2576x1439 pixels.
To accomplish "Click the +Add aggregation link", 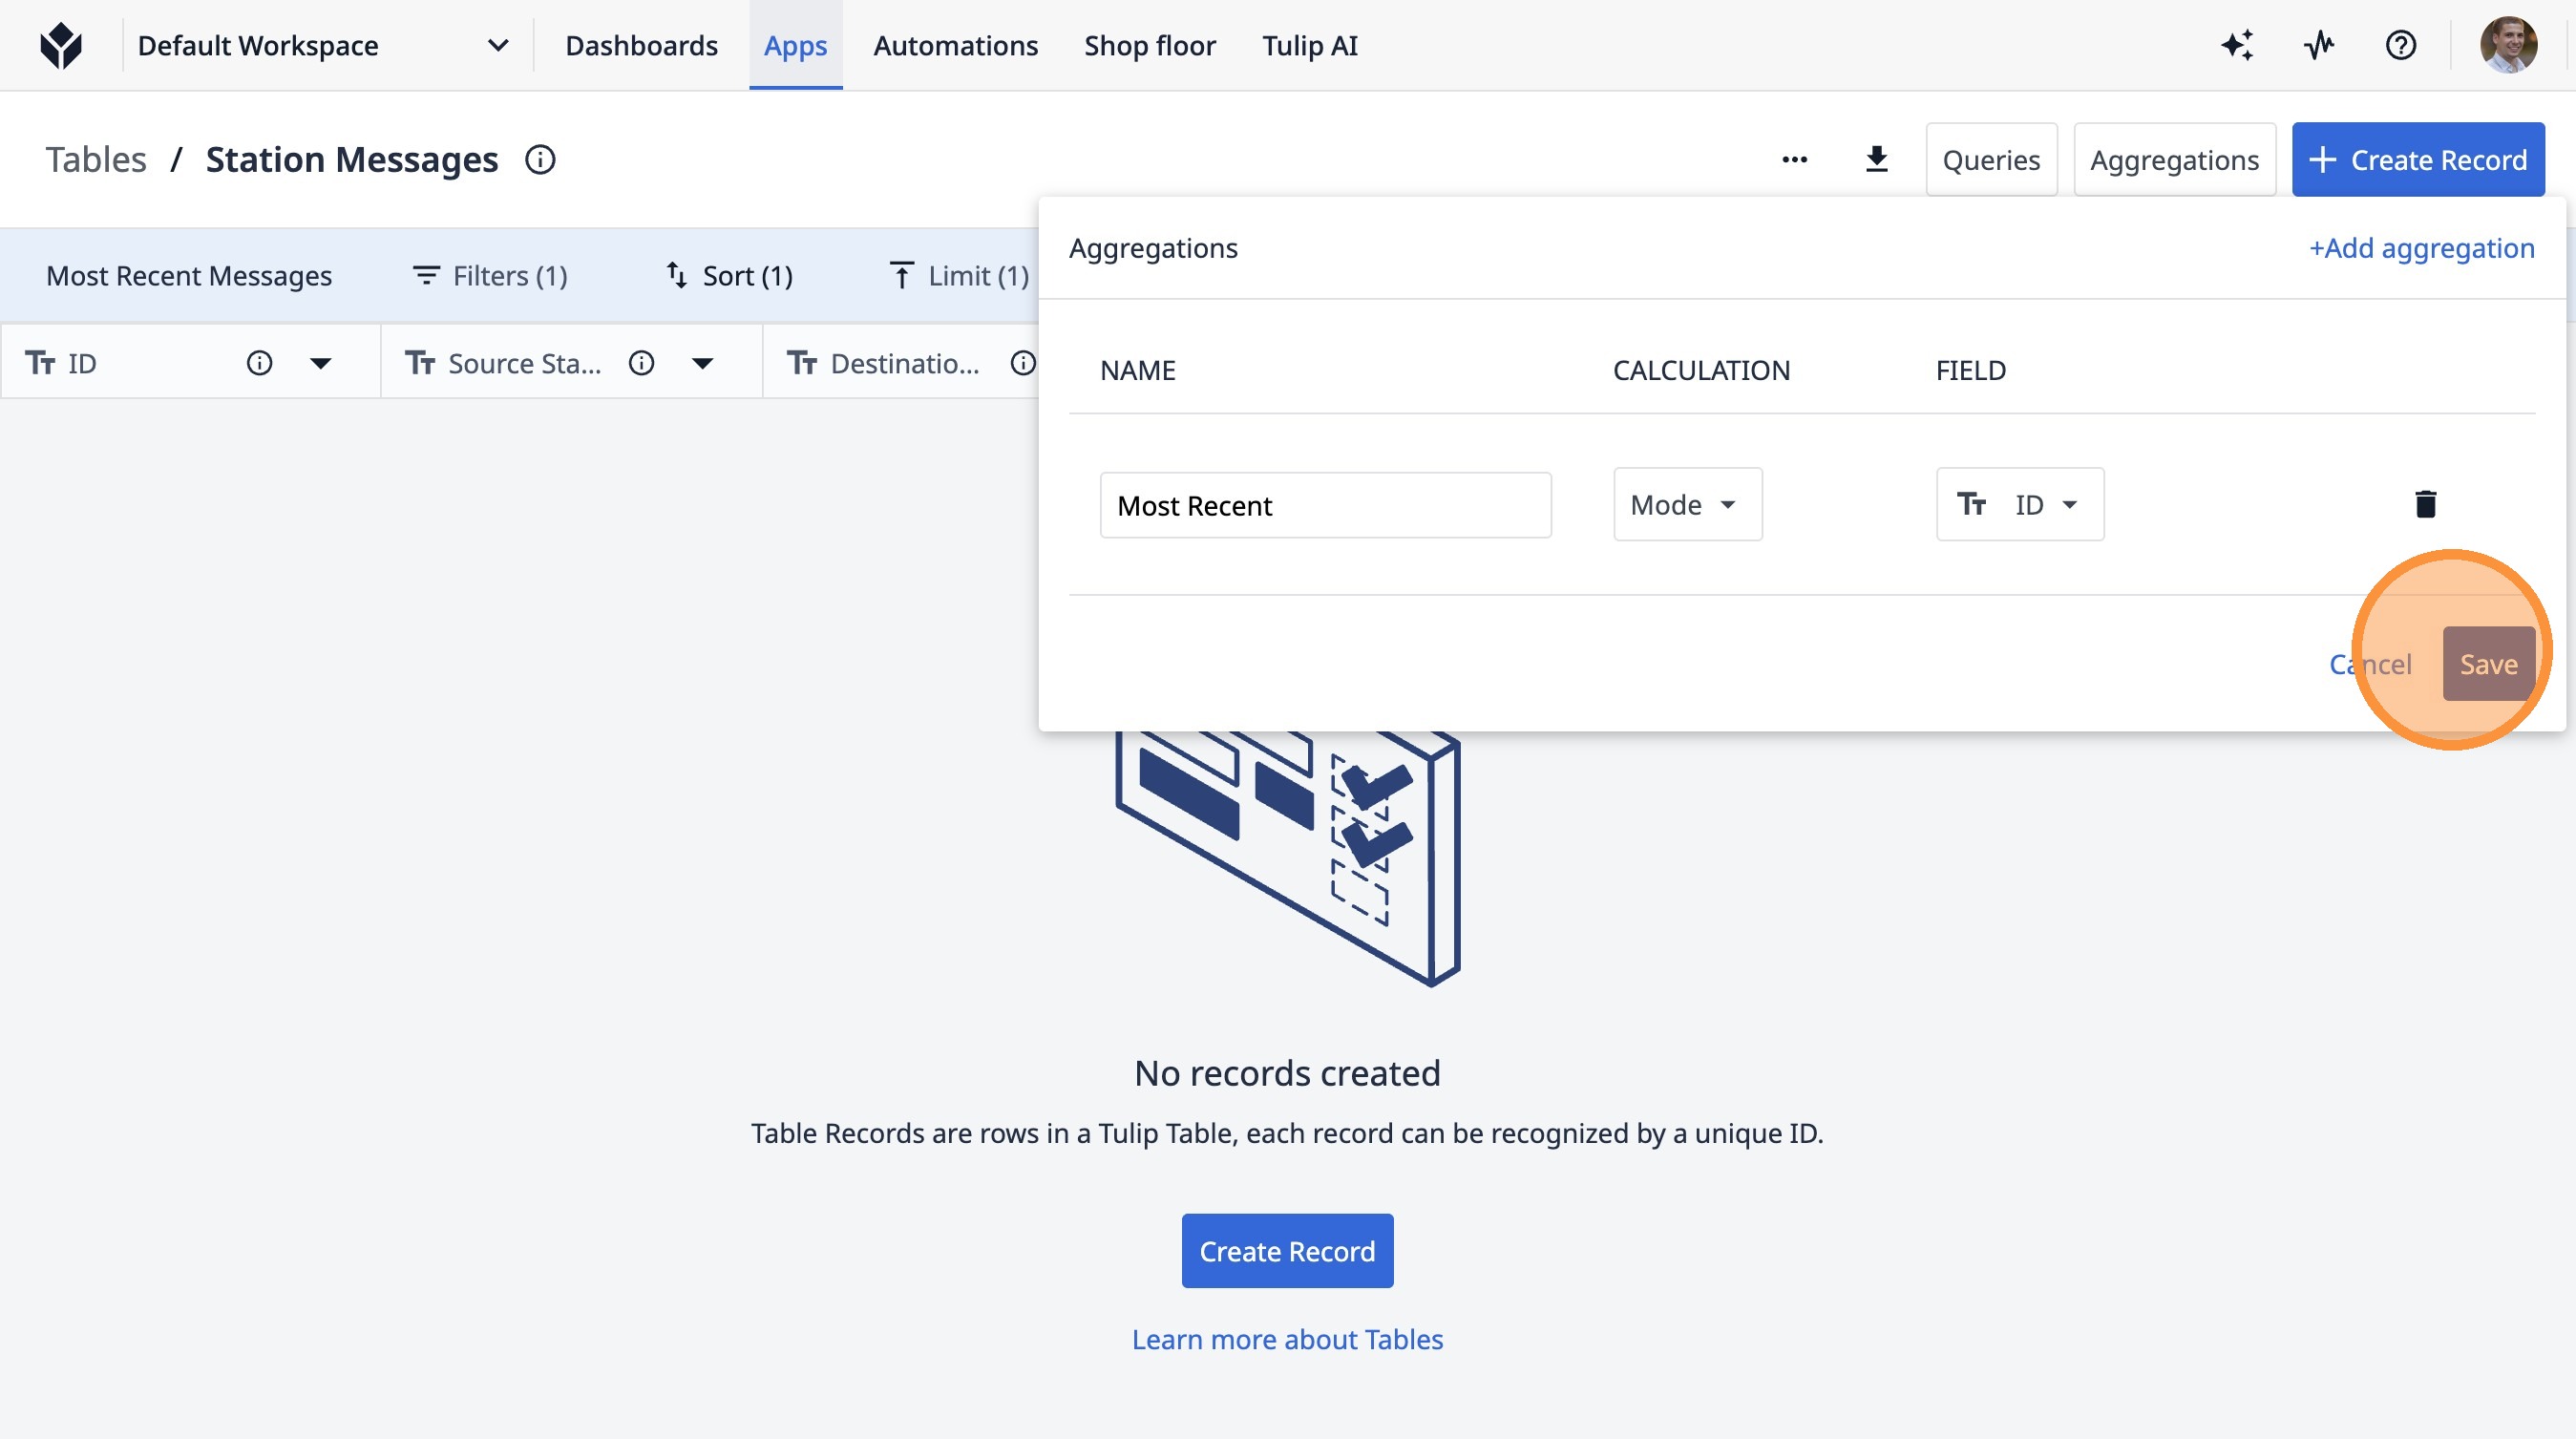I will click(2420, 248).
